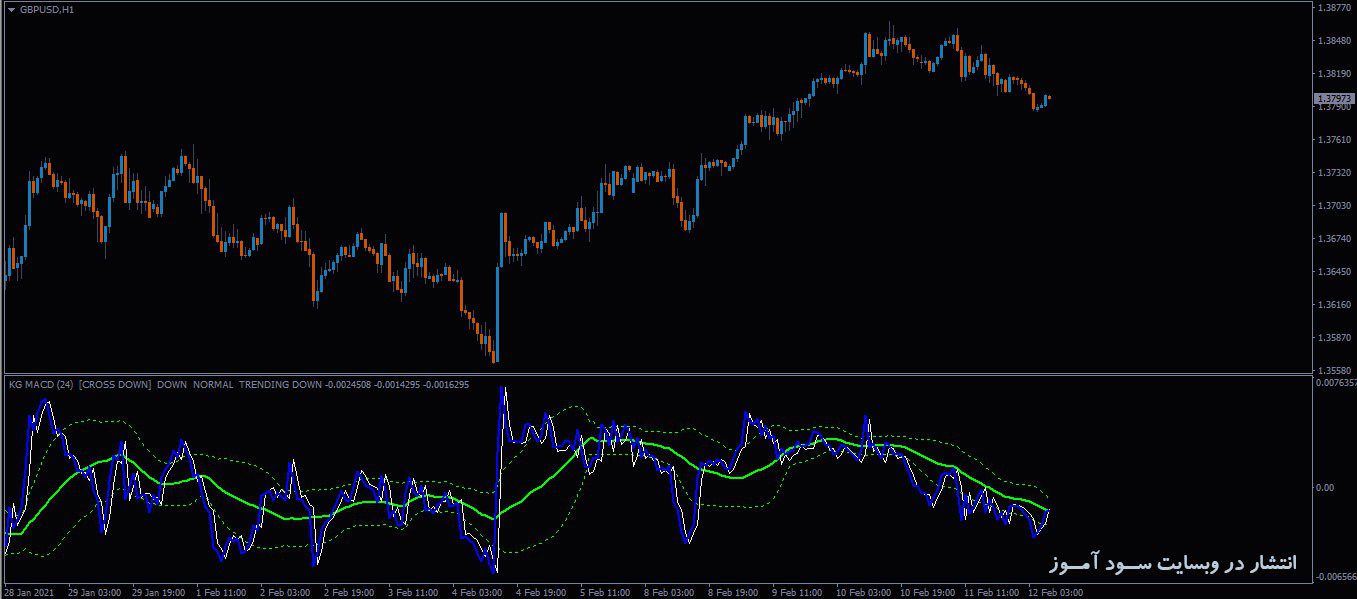Image resolution: width=1357 pixels, height=599 pixels.
Task: Click price level 1.37030 on price axis
Action: tap(1336, 206)
